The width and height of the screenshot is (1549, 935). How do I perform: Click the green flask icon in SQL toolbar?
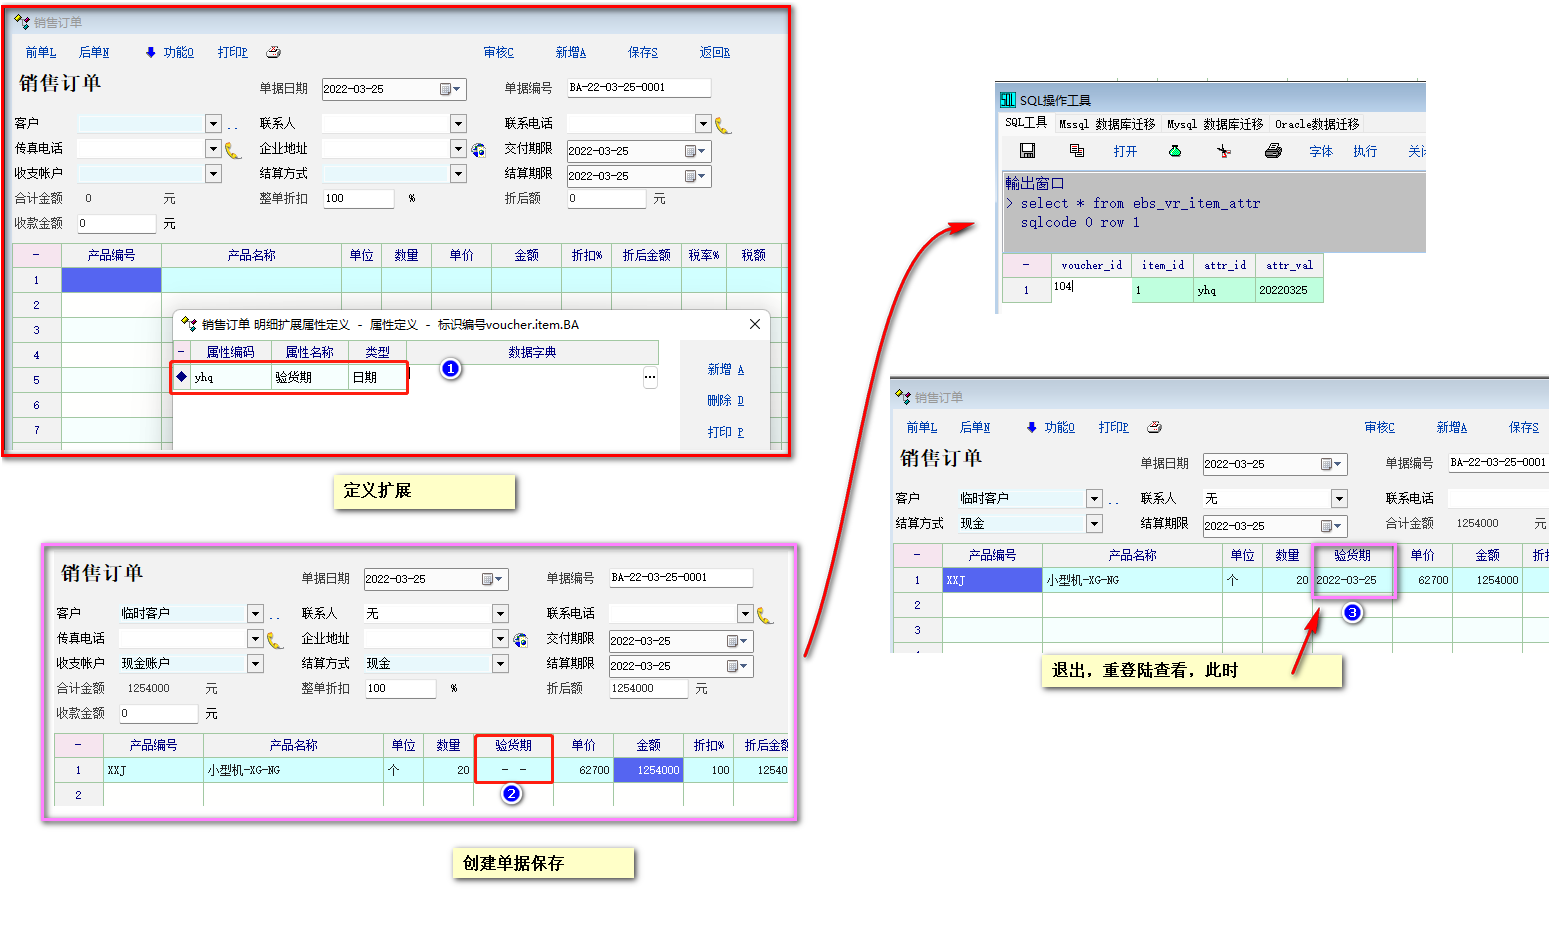point(1175,151)
